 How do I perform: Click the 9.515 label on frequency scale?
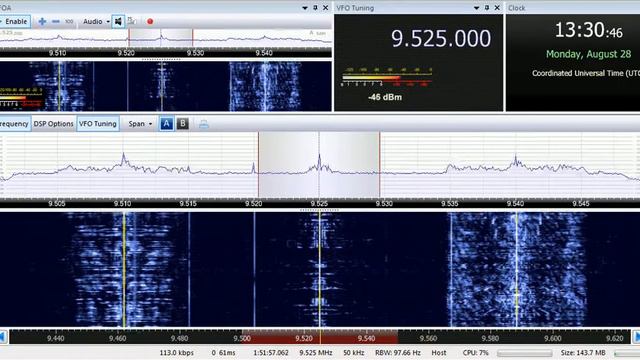[188, 204]
